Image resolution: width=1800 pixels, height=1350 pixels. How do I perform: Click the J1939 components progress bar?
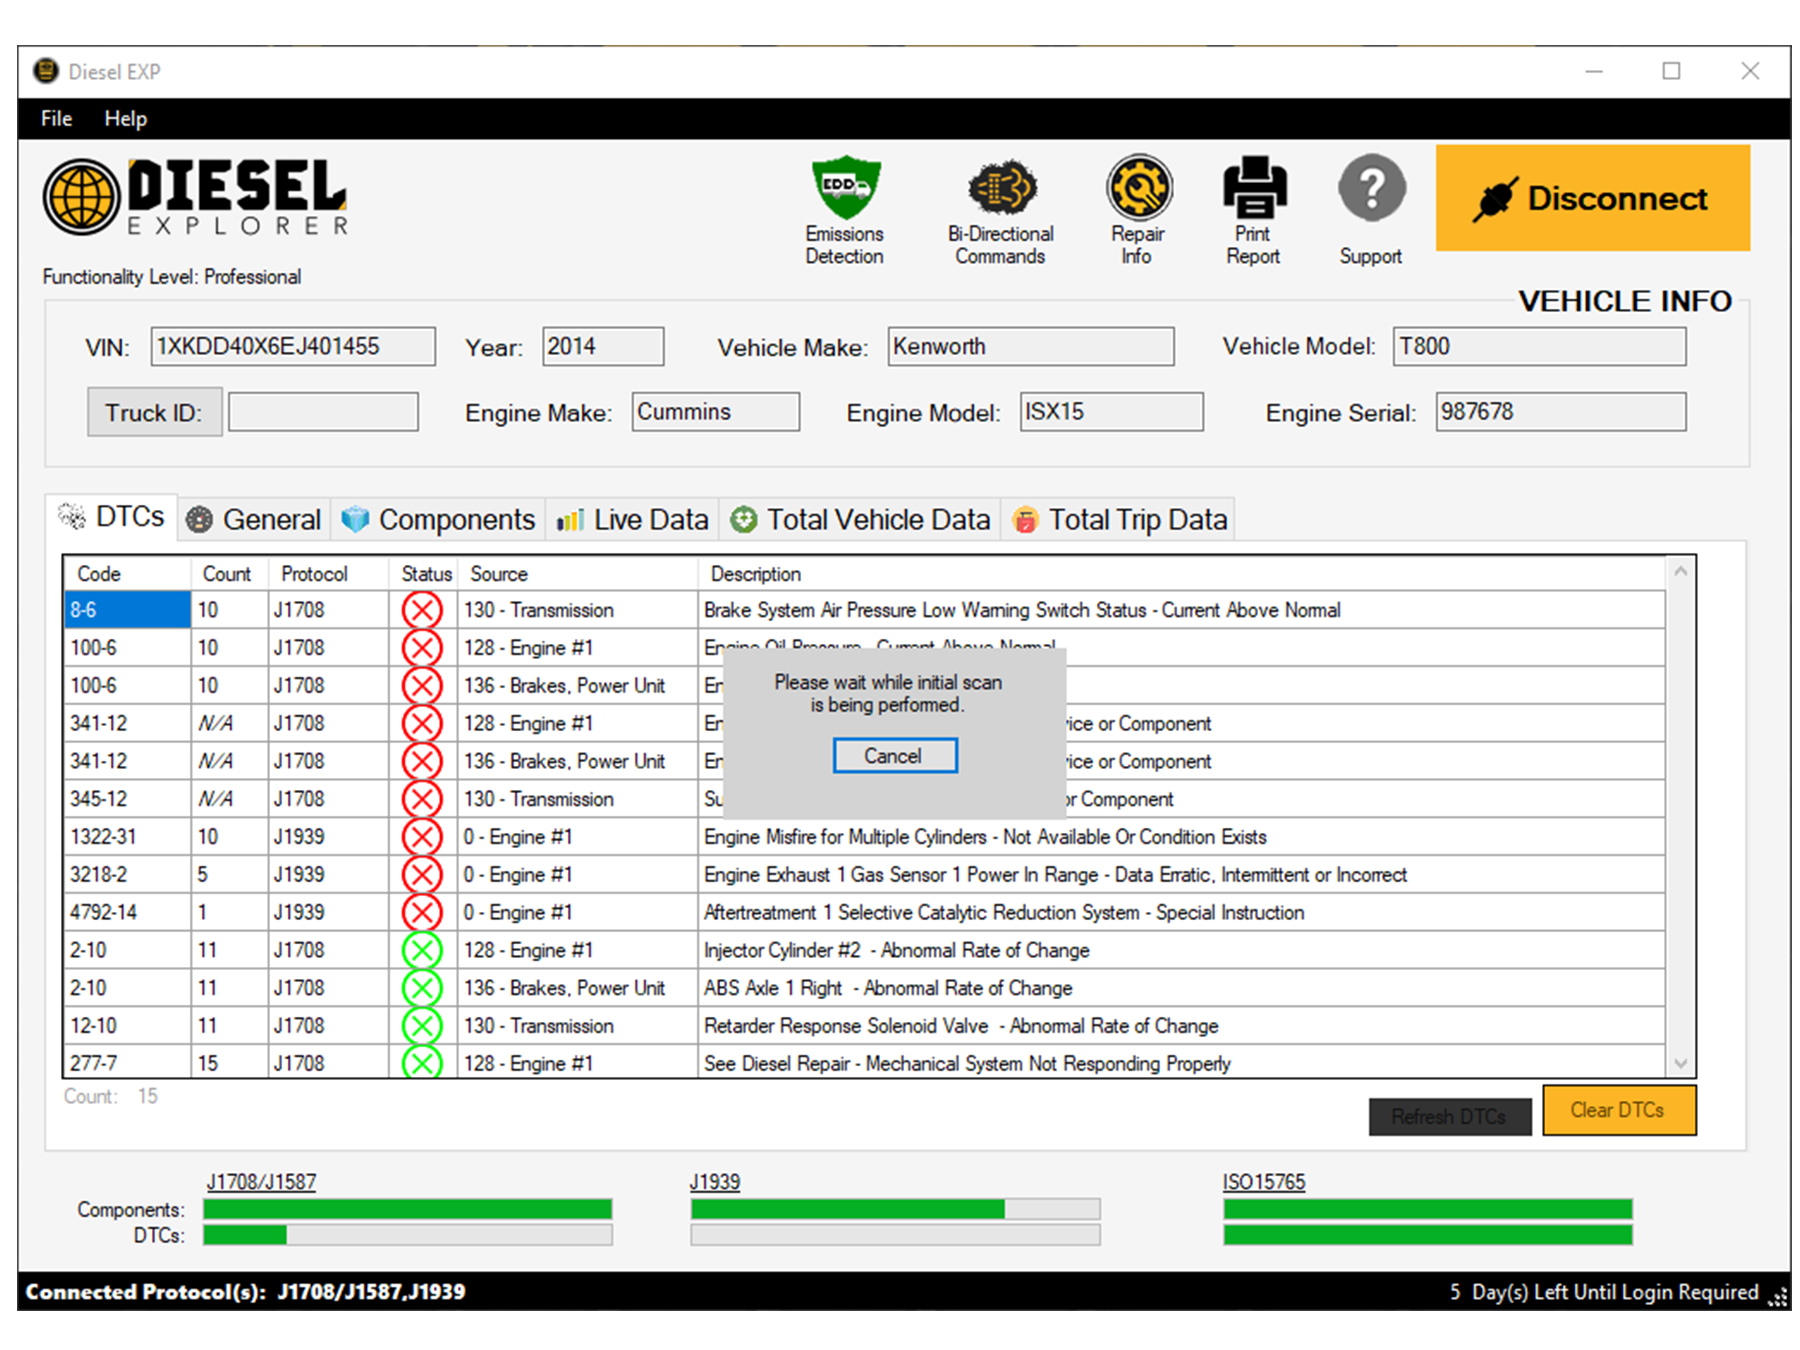pos(895,1208)
